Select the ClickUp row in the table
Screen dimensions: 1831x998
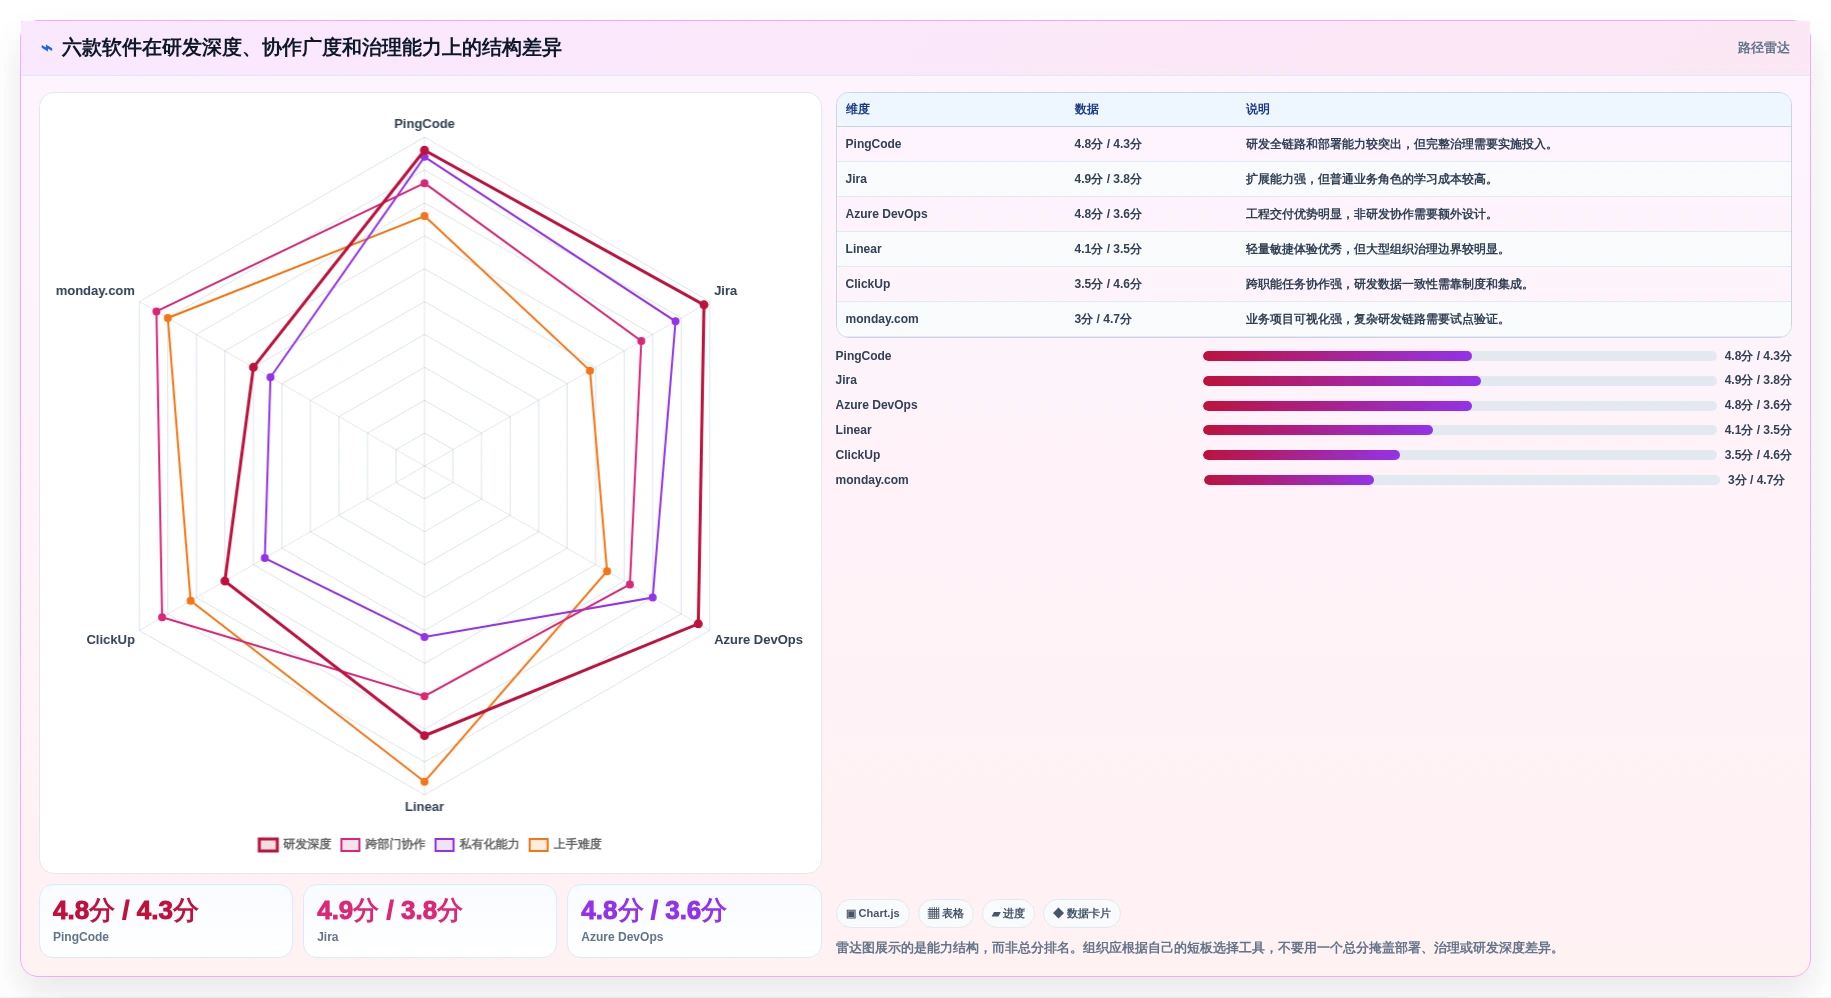tap(1313, 284)
